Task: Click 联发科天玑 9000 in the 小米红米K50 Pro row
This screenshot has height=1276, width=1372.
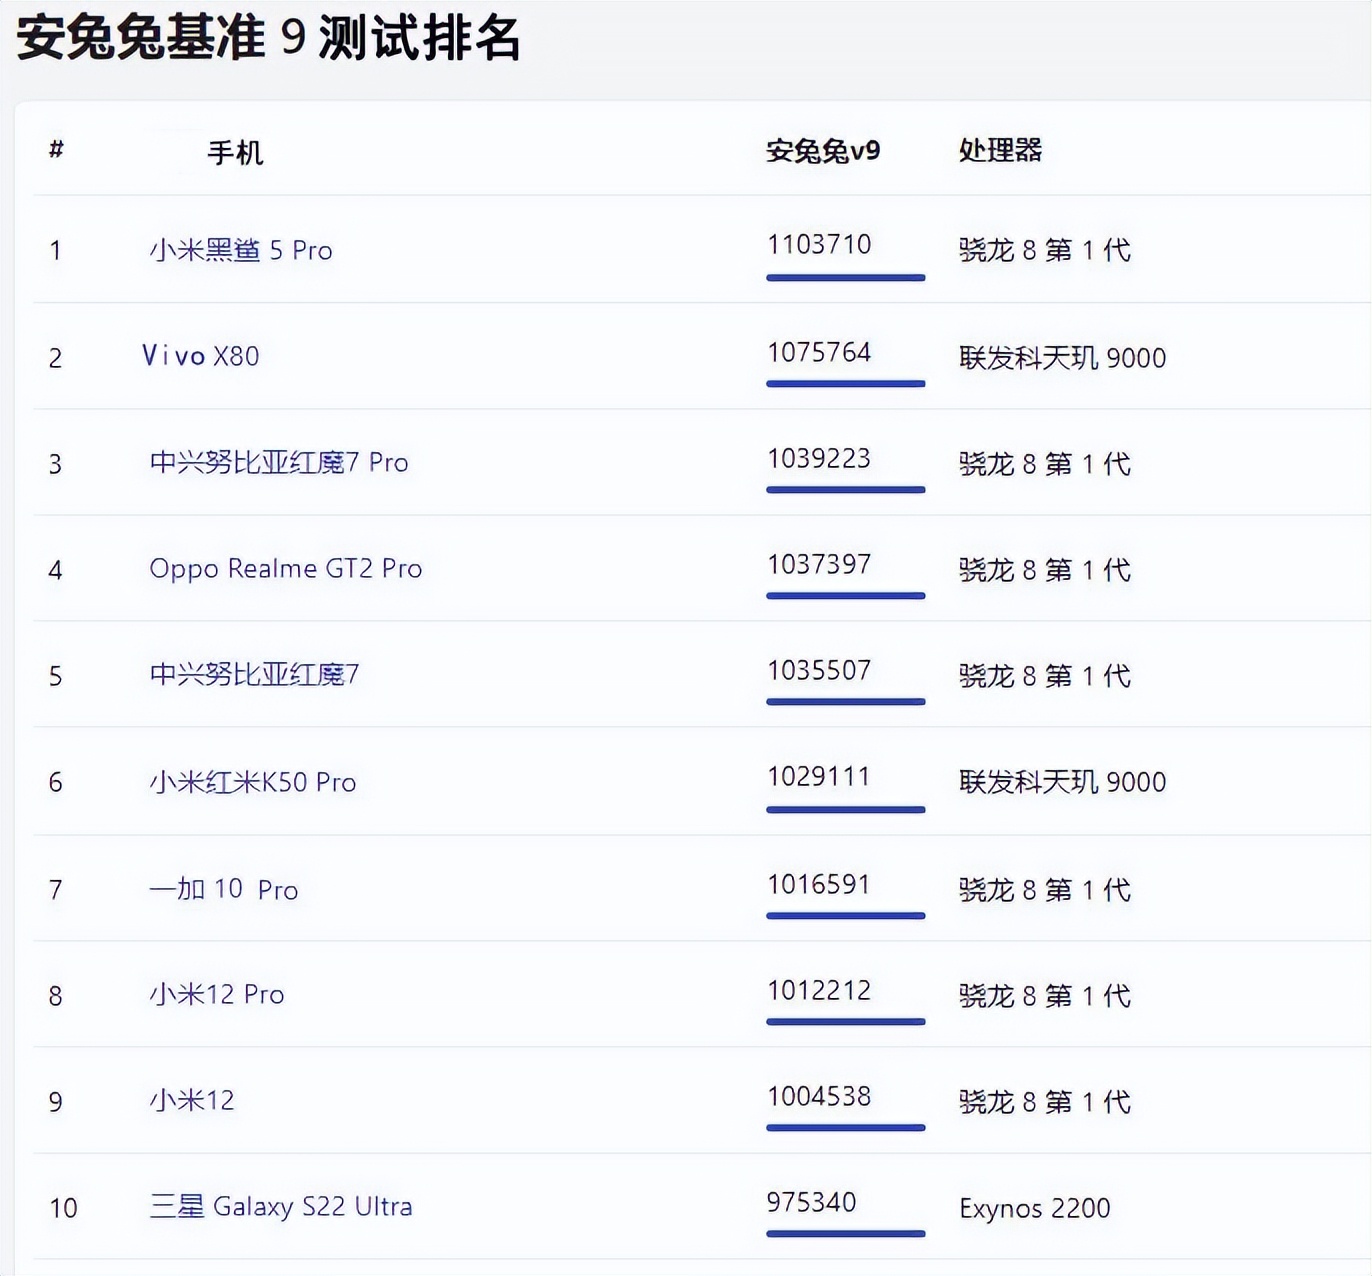Action: click(x=1062, y=782)
